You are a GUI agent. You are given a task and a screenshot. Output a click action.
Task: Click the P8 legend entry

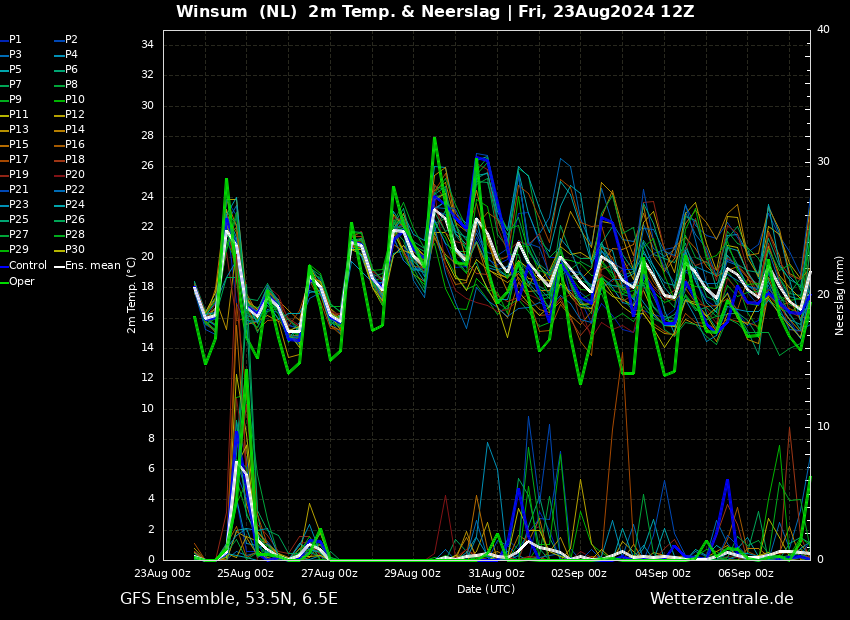[x=66, y=85]
